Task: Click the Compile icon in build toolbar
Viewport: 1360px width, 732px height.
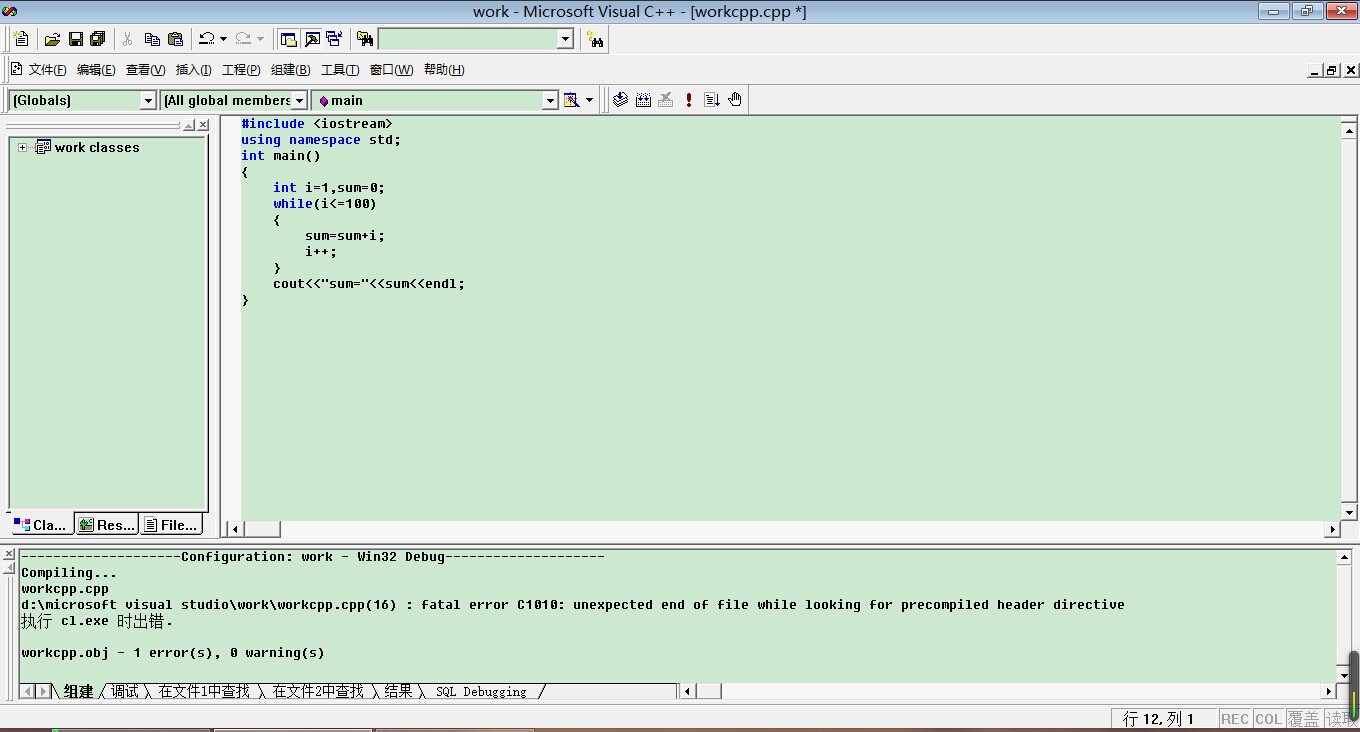Action: tap(620, 100)
